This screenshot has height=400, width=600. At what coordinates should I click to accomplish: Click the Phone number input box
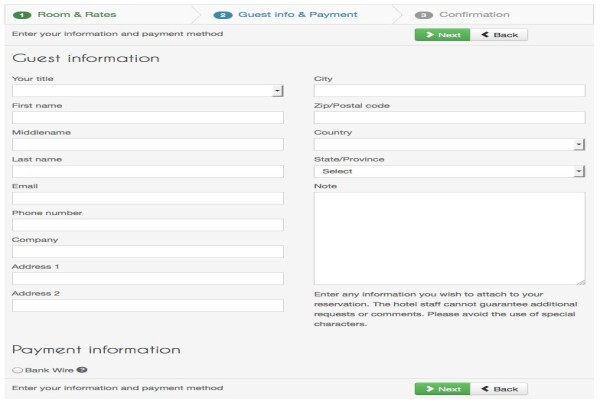click(x=148, y=225)
